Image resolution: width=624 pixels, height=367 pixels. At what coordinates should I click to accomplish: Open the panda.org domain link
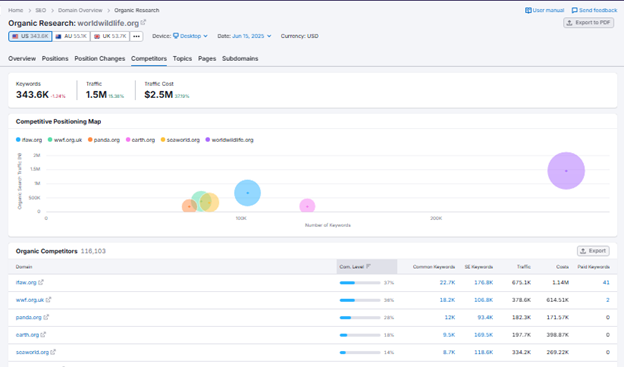pyautogui.click(x=29, y=317)
